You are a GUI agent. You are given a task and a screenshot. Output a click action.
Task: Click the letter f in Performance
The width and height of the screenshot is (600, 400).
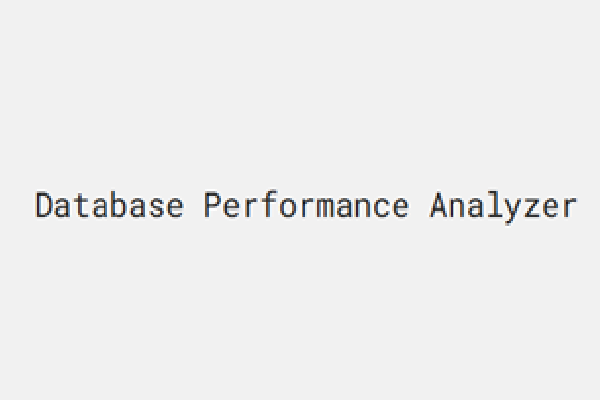point(269,205)
